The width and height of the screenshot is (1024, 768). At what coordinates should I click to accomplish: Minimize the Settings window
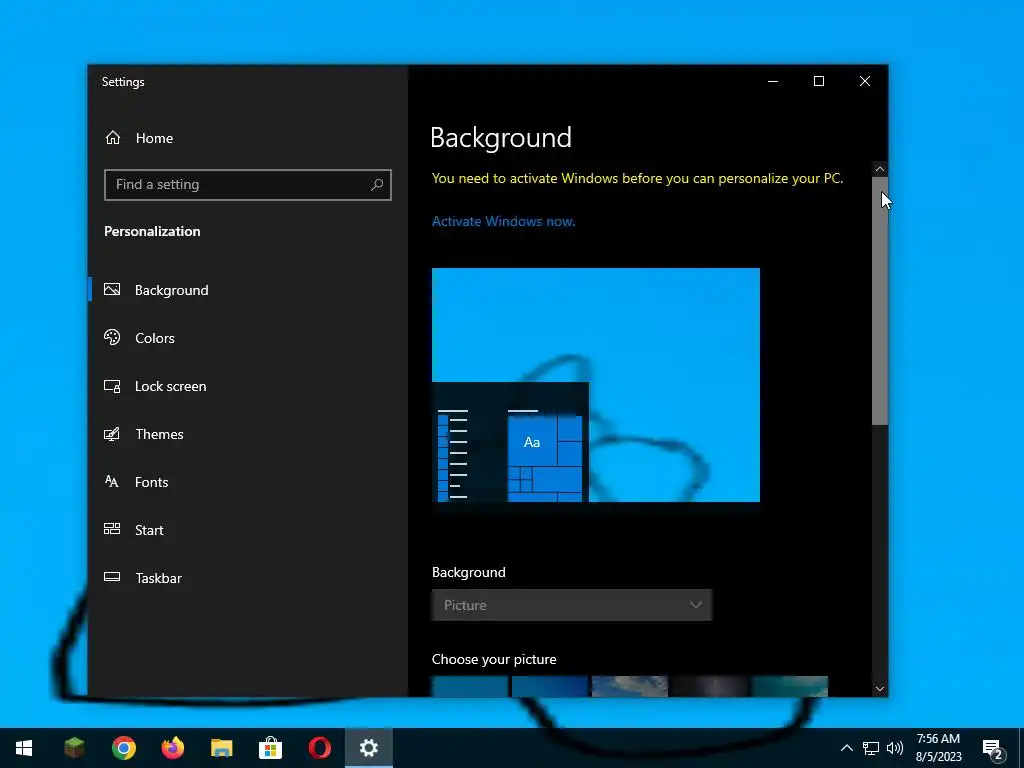coord(773,82)
